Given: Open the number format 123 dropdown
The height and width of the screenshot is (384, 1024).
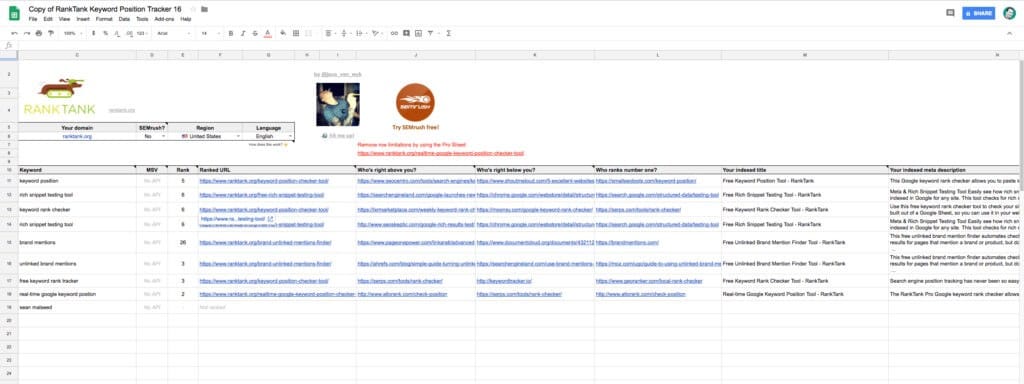Looking at the screenshot, I should point(142,33).
